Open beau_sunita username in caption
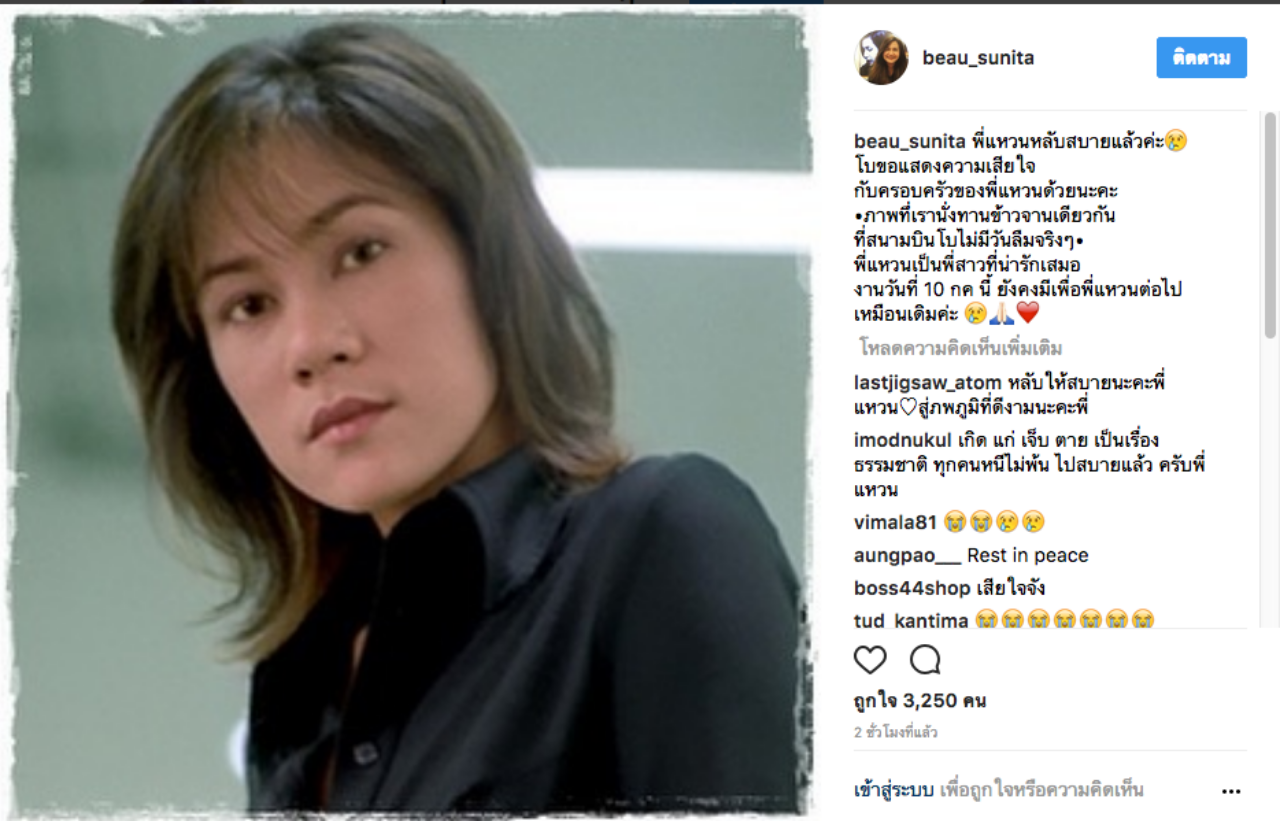Image resolution: width=1280 pixels, height=821 pixels. (x=909, y=141)
